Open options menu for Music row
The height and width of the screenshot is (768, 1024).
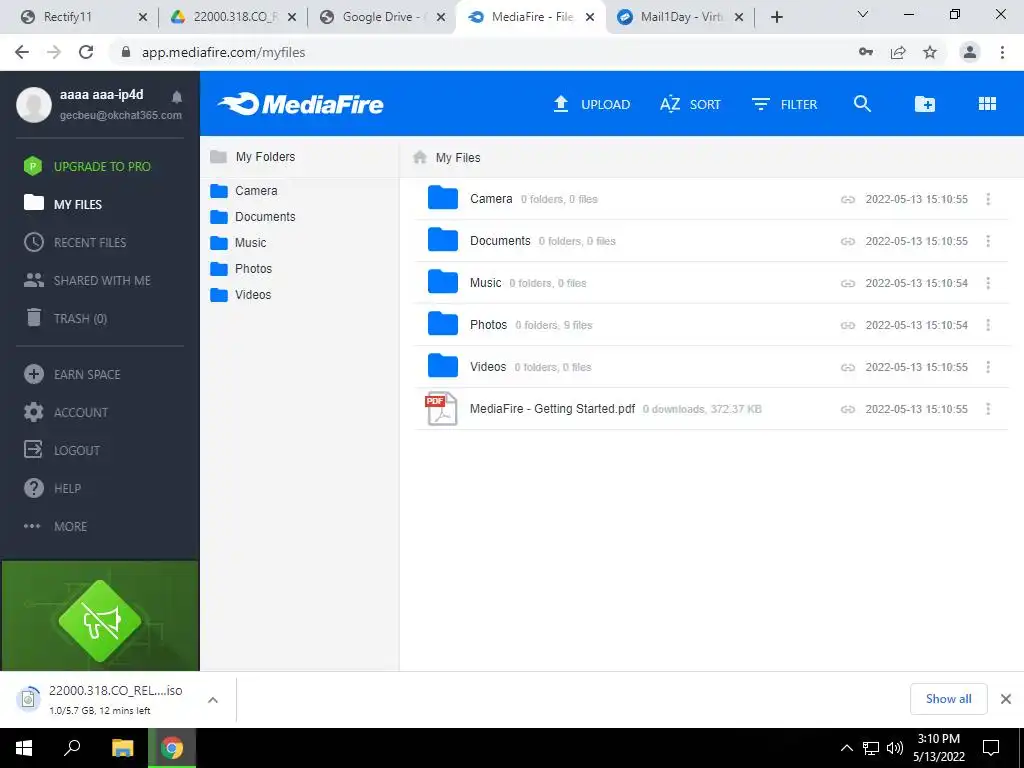tap(988, 283)
